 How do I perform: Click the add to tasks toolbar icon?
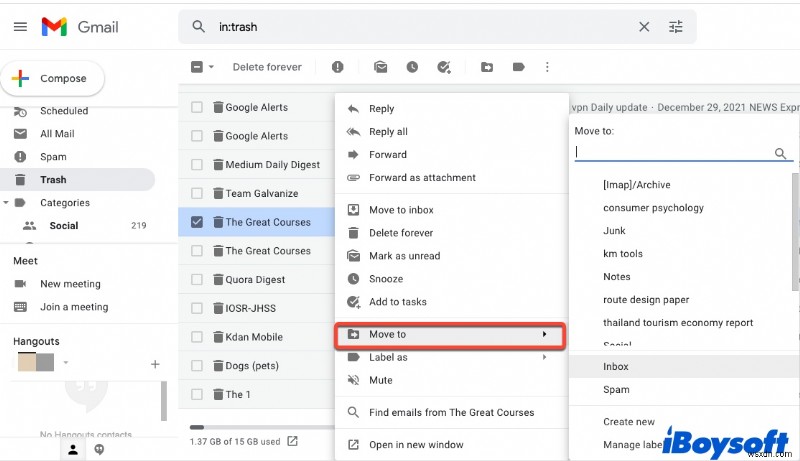pyautogui.click(x=444, y=67)
